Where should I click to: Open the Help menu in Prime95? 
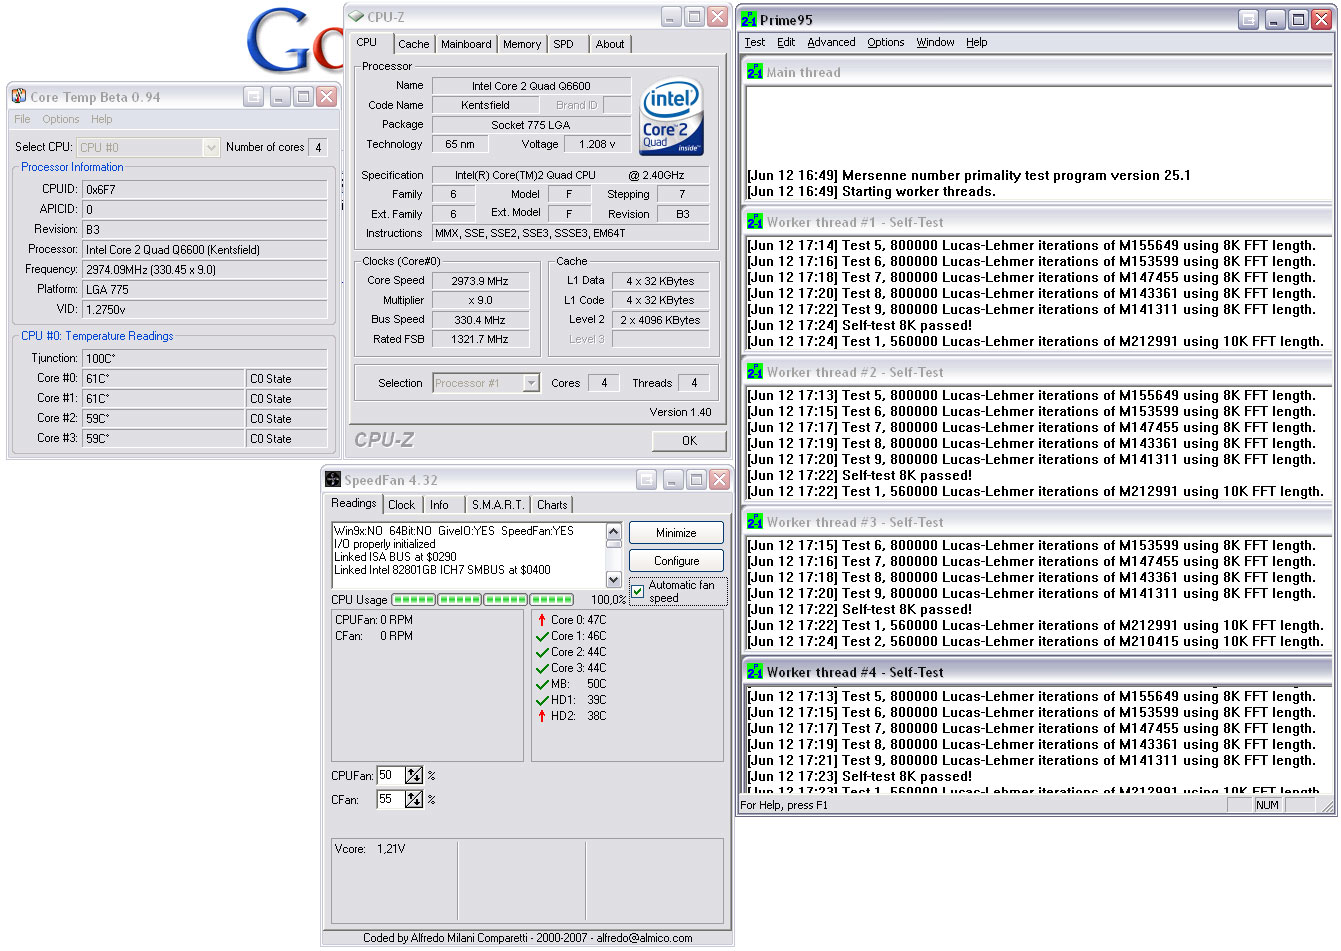click(977, 42)
